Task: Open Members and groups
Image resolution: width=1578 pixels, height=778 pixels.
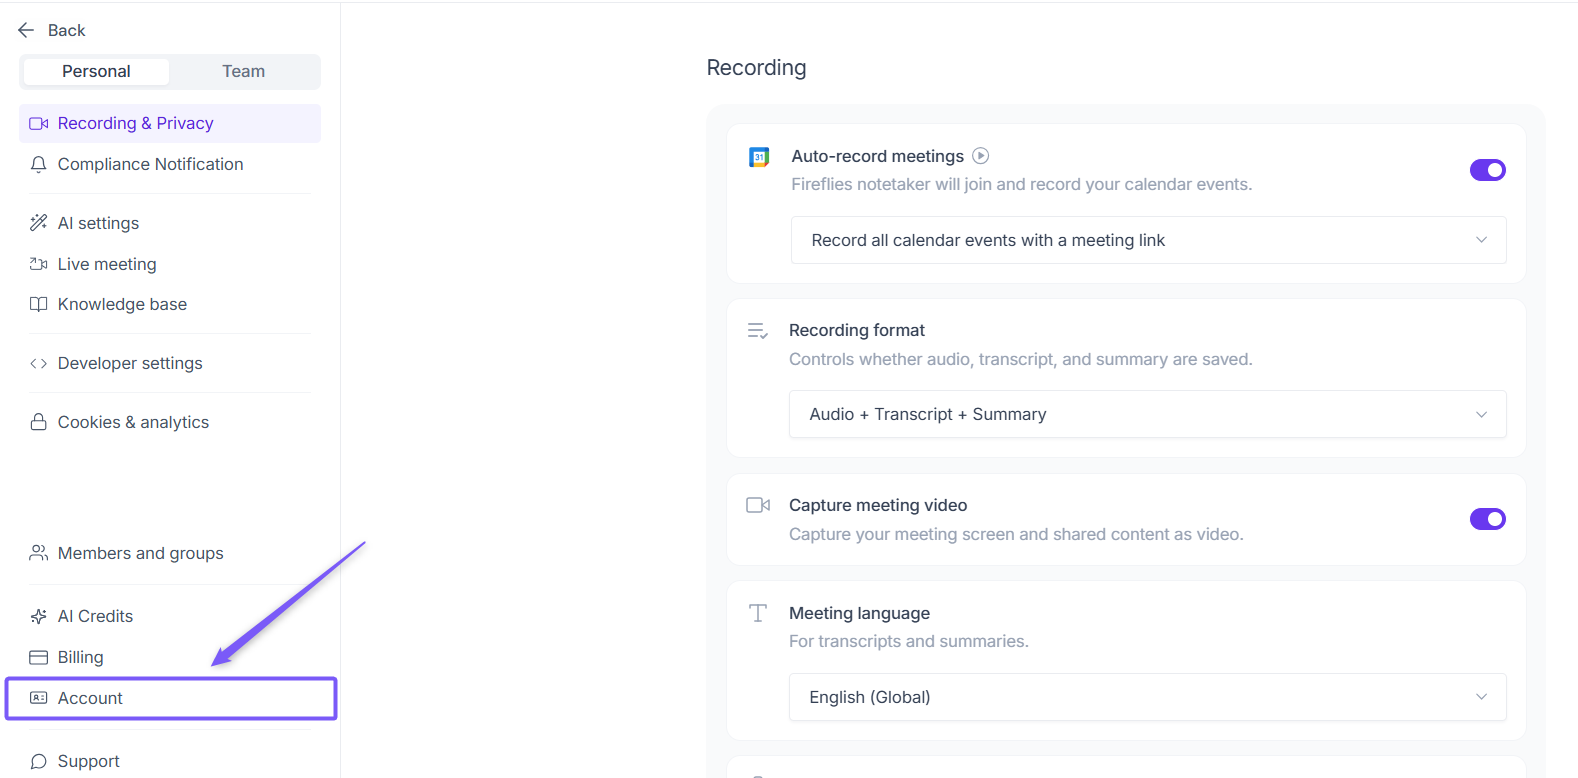Action: tap(170, 553)
